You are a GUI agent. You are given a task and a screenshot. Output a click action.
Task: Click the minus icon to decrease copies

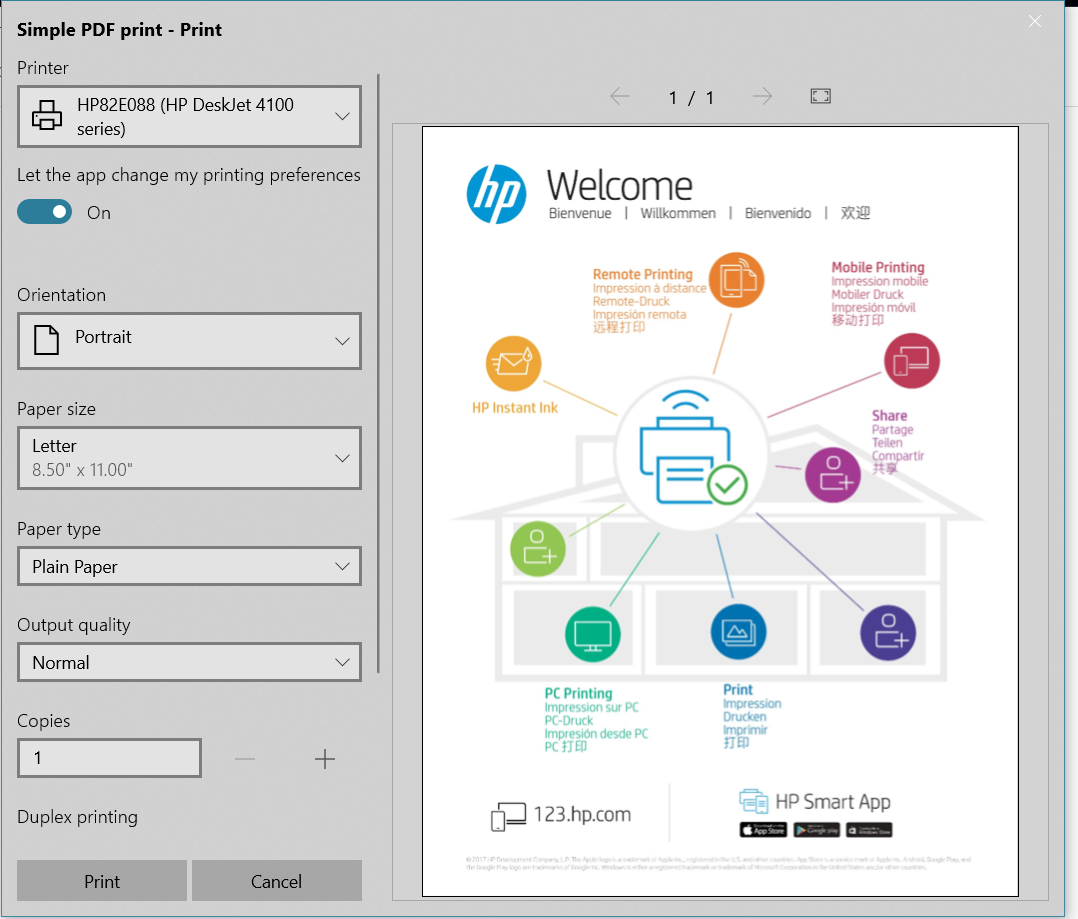[x=245, y=759]
